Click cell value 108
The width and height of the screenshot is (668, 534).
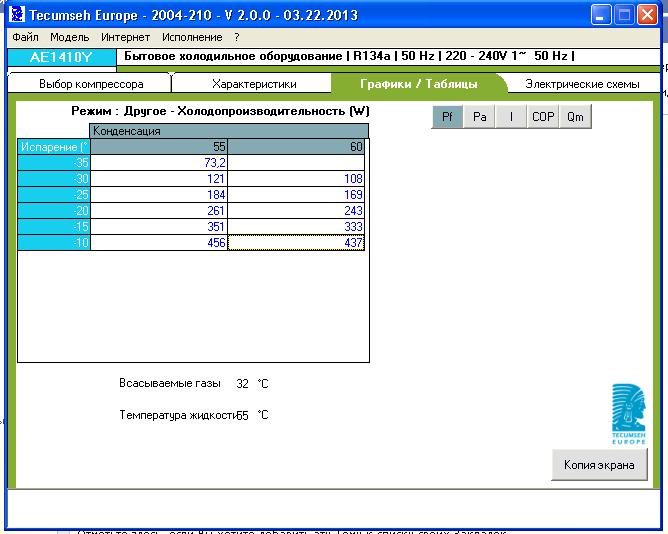(296, 179)
